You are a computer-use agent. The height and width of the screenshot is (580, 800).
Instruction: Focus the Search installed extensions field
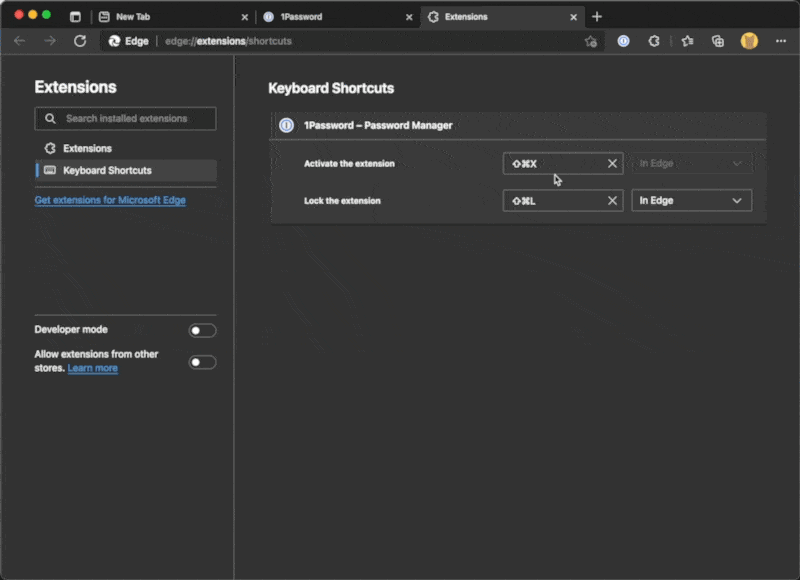(134, 118)
